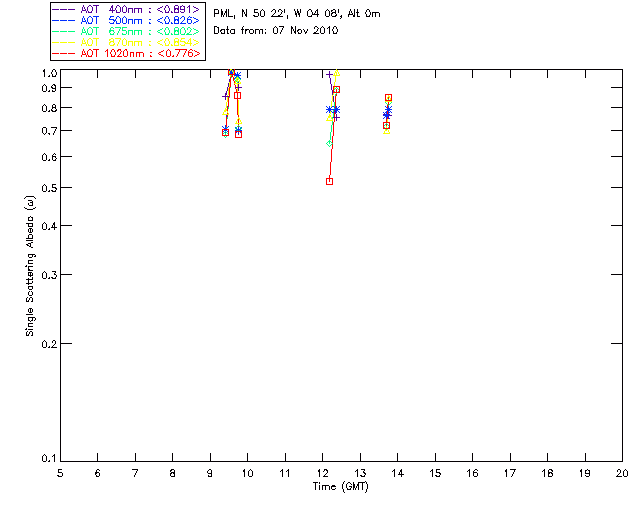Click the x-axis tick label 16
This screenshot has width=640, height=512.
pos(473,473)
